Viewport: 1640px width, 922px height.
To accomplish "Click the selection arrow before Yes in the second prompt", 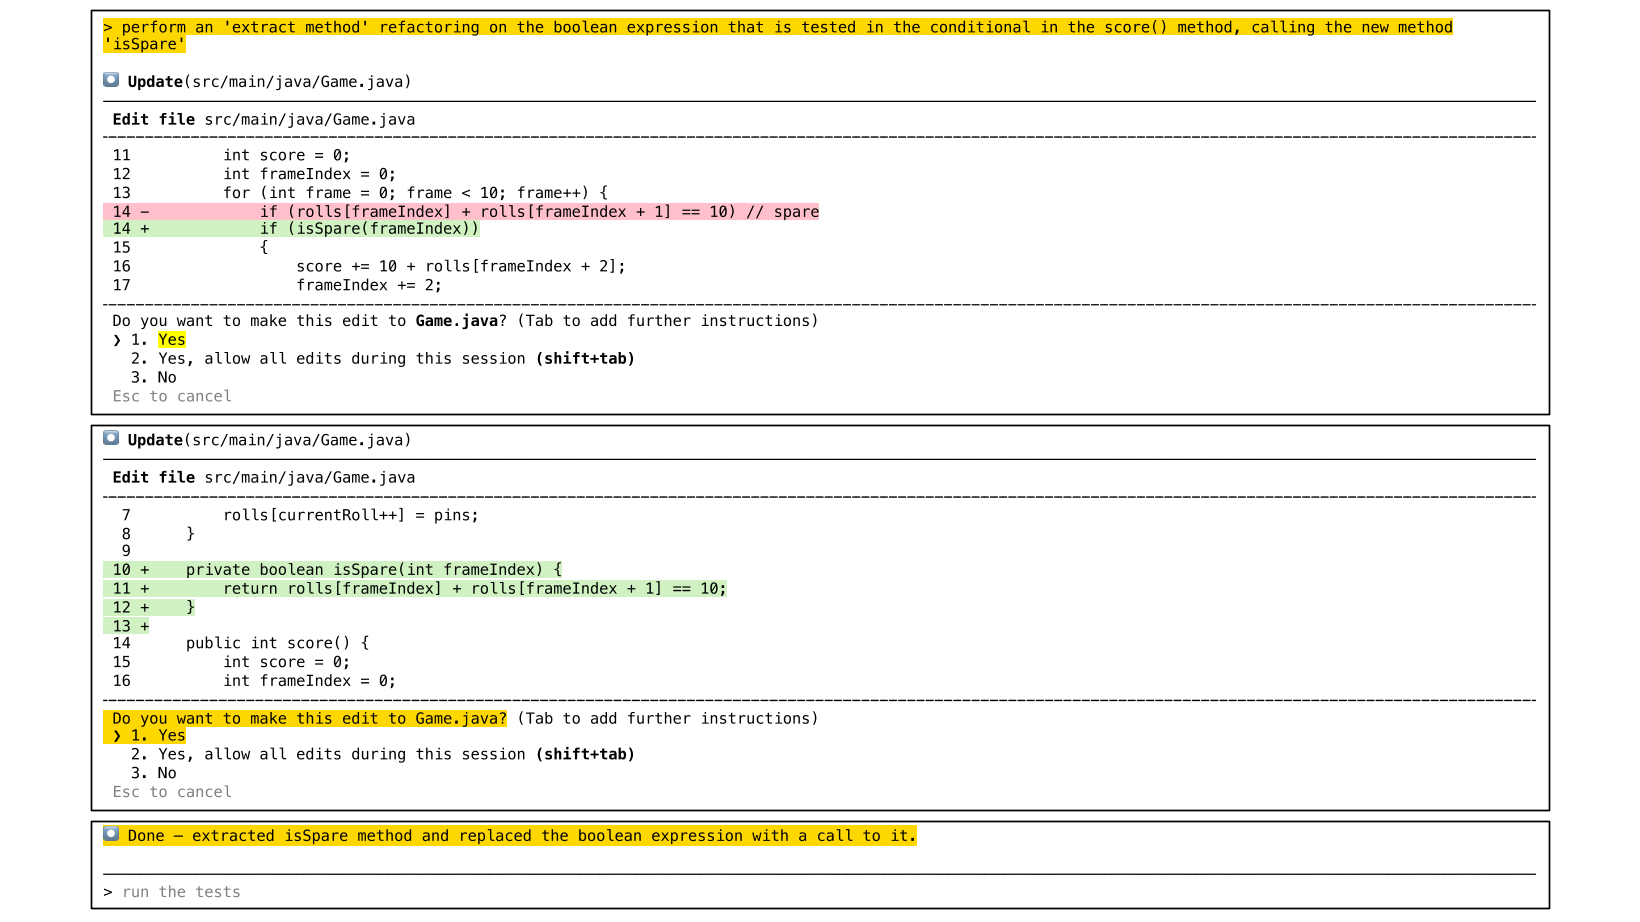I will point(117,736).
